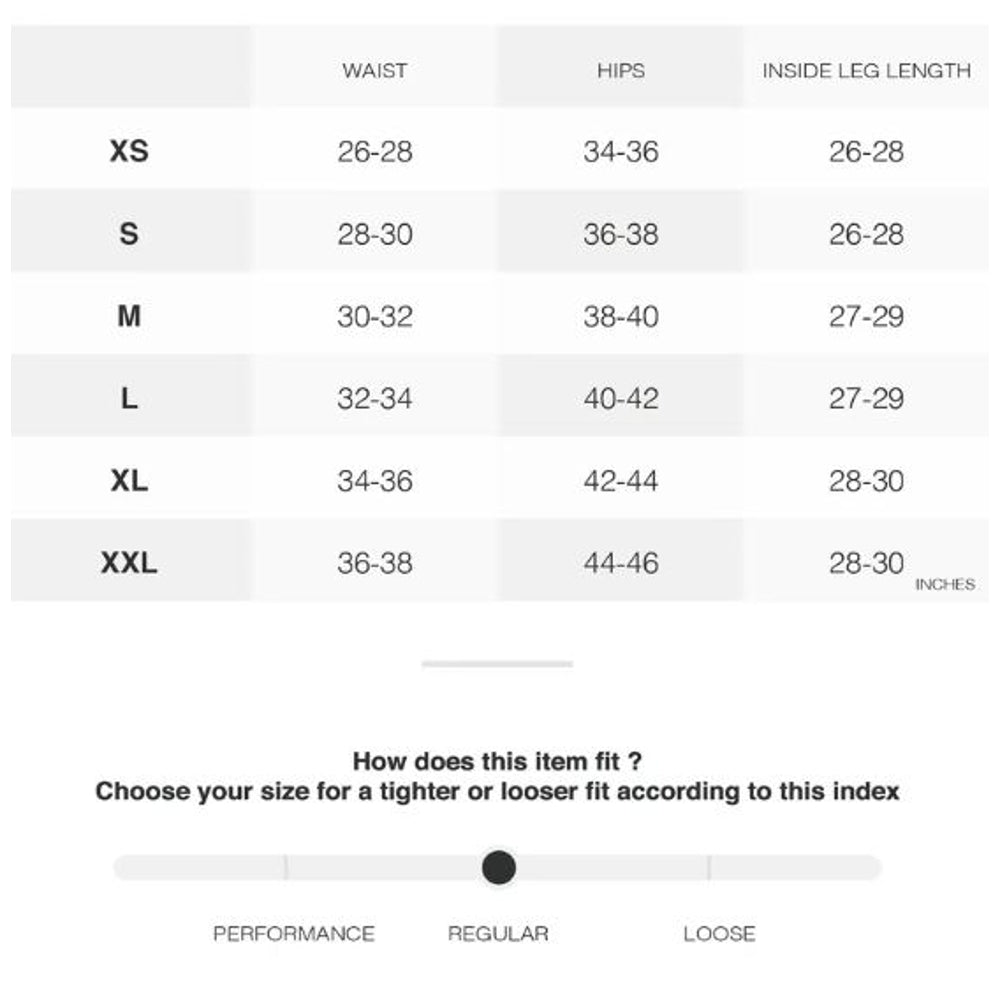The width and height of the screenshot is (1000, 1000).
Task: Select the PERFORMANCE fit label
Action: pyautogui.click(x=294, y=934)
